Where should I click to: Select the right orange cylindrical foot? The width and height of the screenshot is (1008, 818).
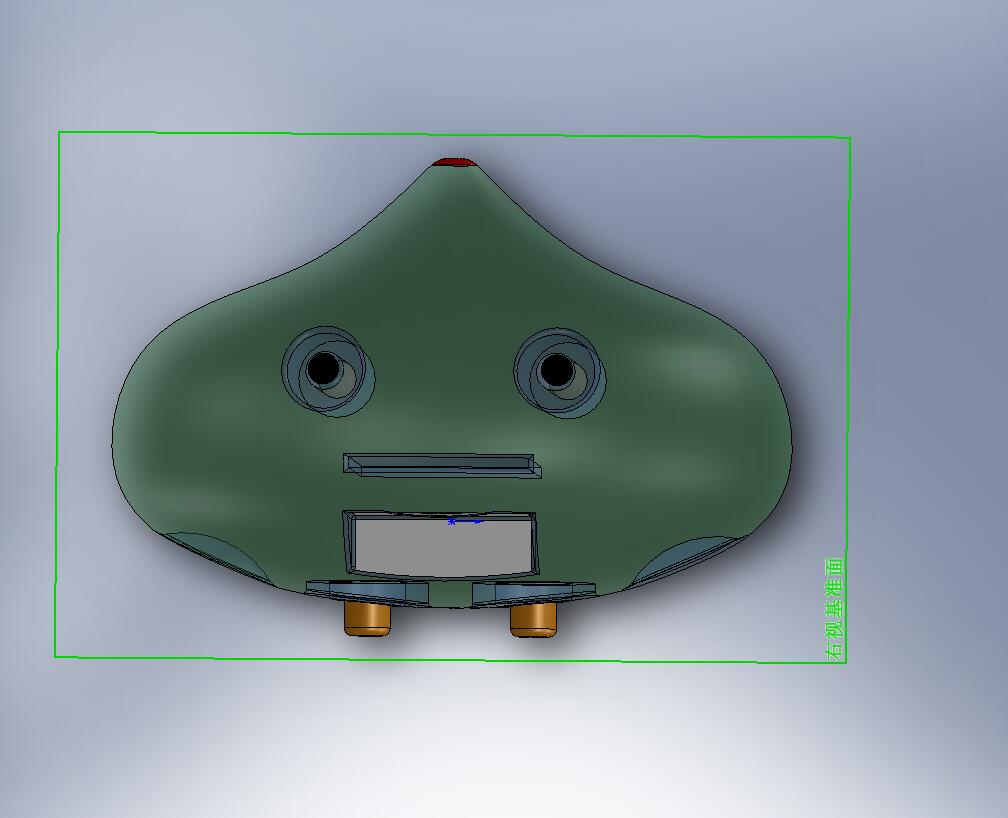coord(534,619)
